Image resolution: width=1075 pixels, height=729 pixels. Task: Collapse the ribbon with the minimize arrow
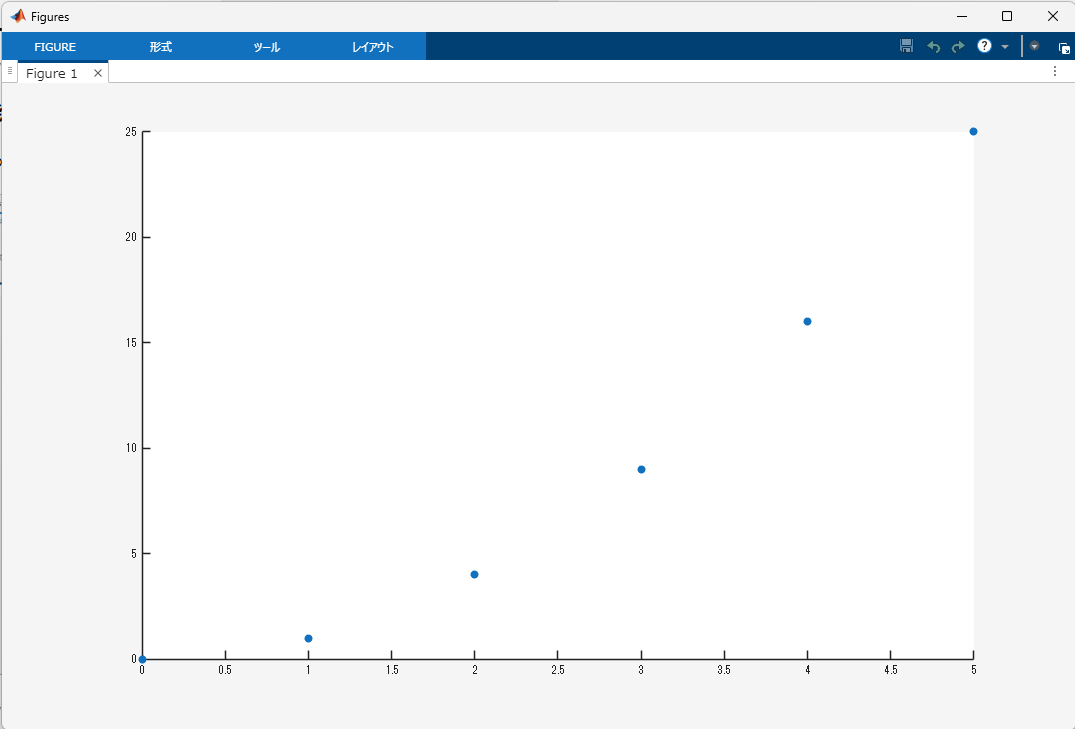pos(1033,46)
